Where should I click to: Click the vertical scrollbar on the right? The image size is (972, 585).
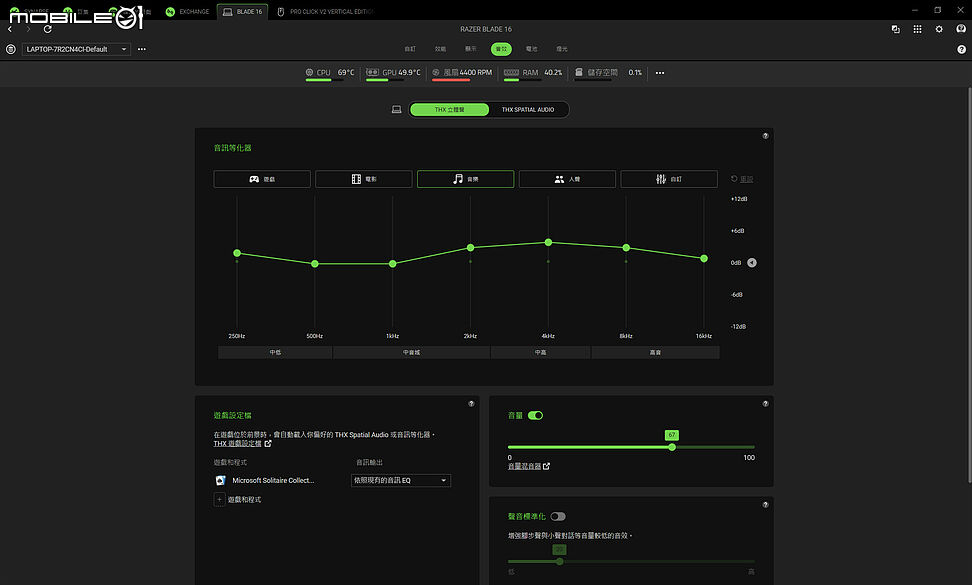tap(969, 285)
